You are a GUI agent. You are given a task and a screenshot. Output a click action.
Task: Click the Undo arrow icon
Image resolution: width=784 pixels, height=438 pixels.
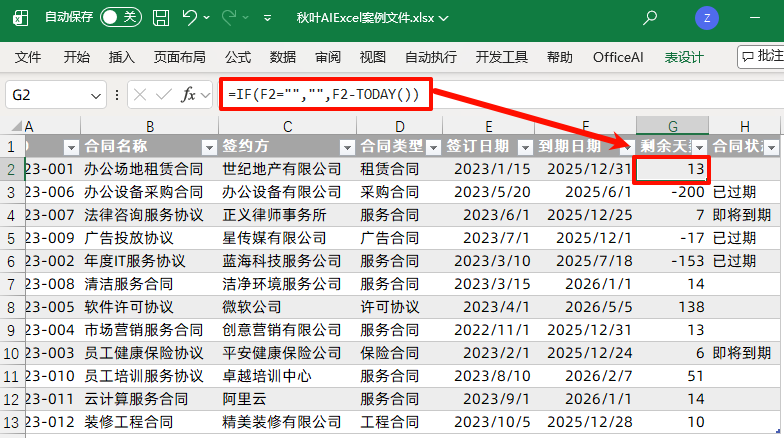(x=190, y=18)
